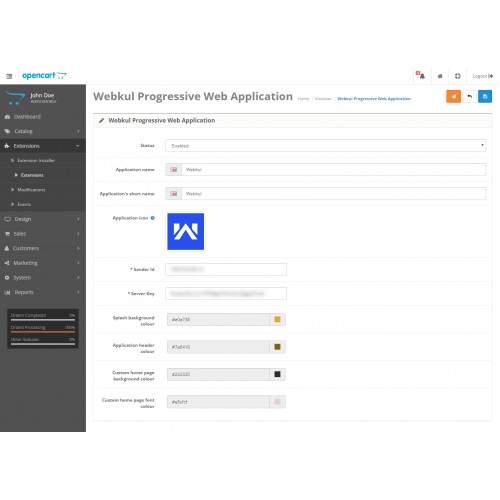Screen dimensions: 500x500
Task: Click the Dashboard sidebar icon
Action: (7, 117)
